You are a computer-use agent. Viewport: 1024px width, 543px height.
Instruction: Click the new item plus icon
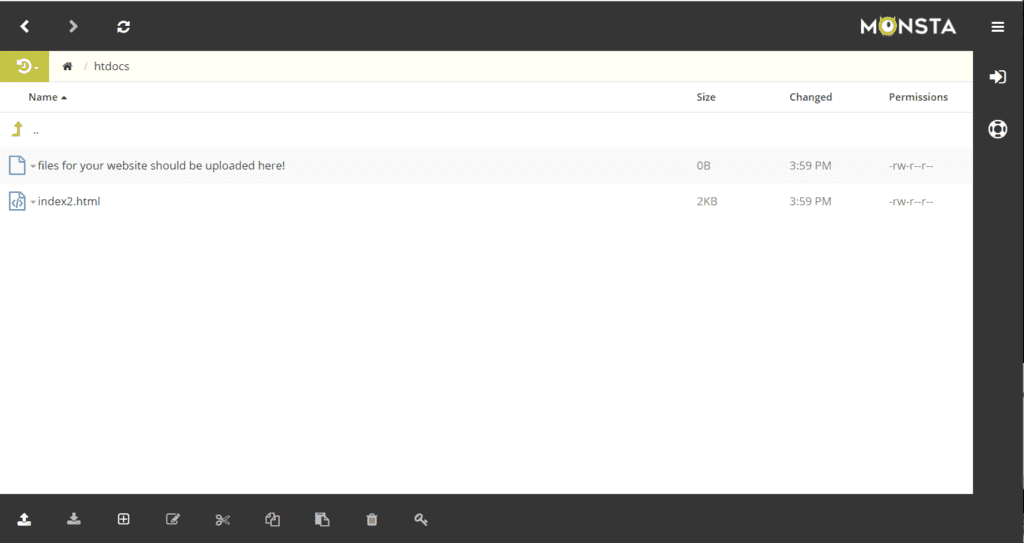tap(123, 519)
